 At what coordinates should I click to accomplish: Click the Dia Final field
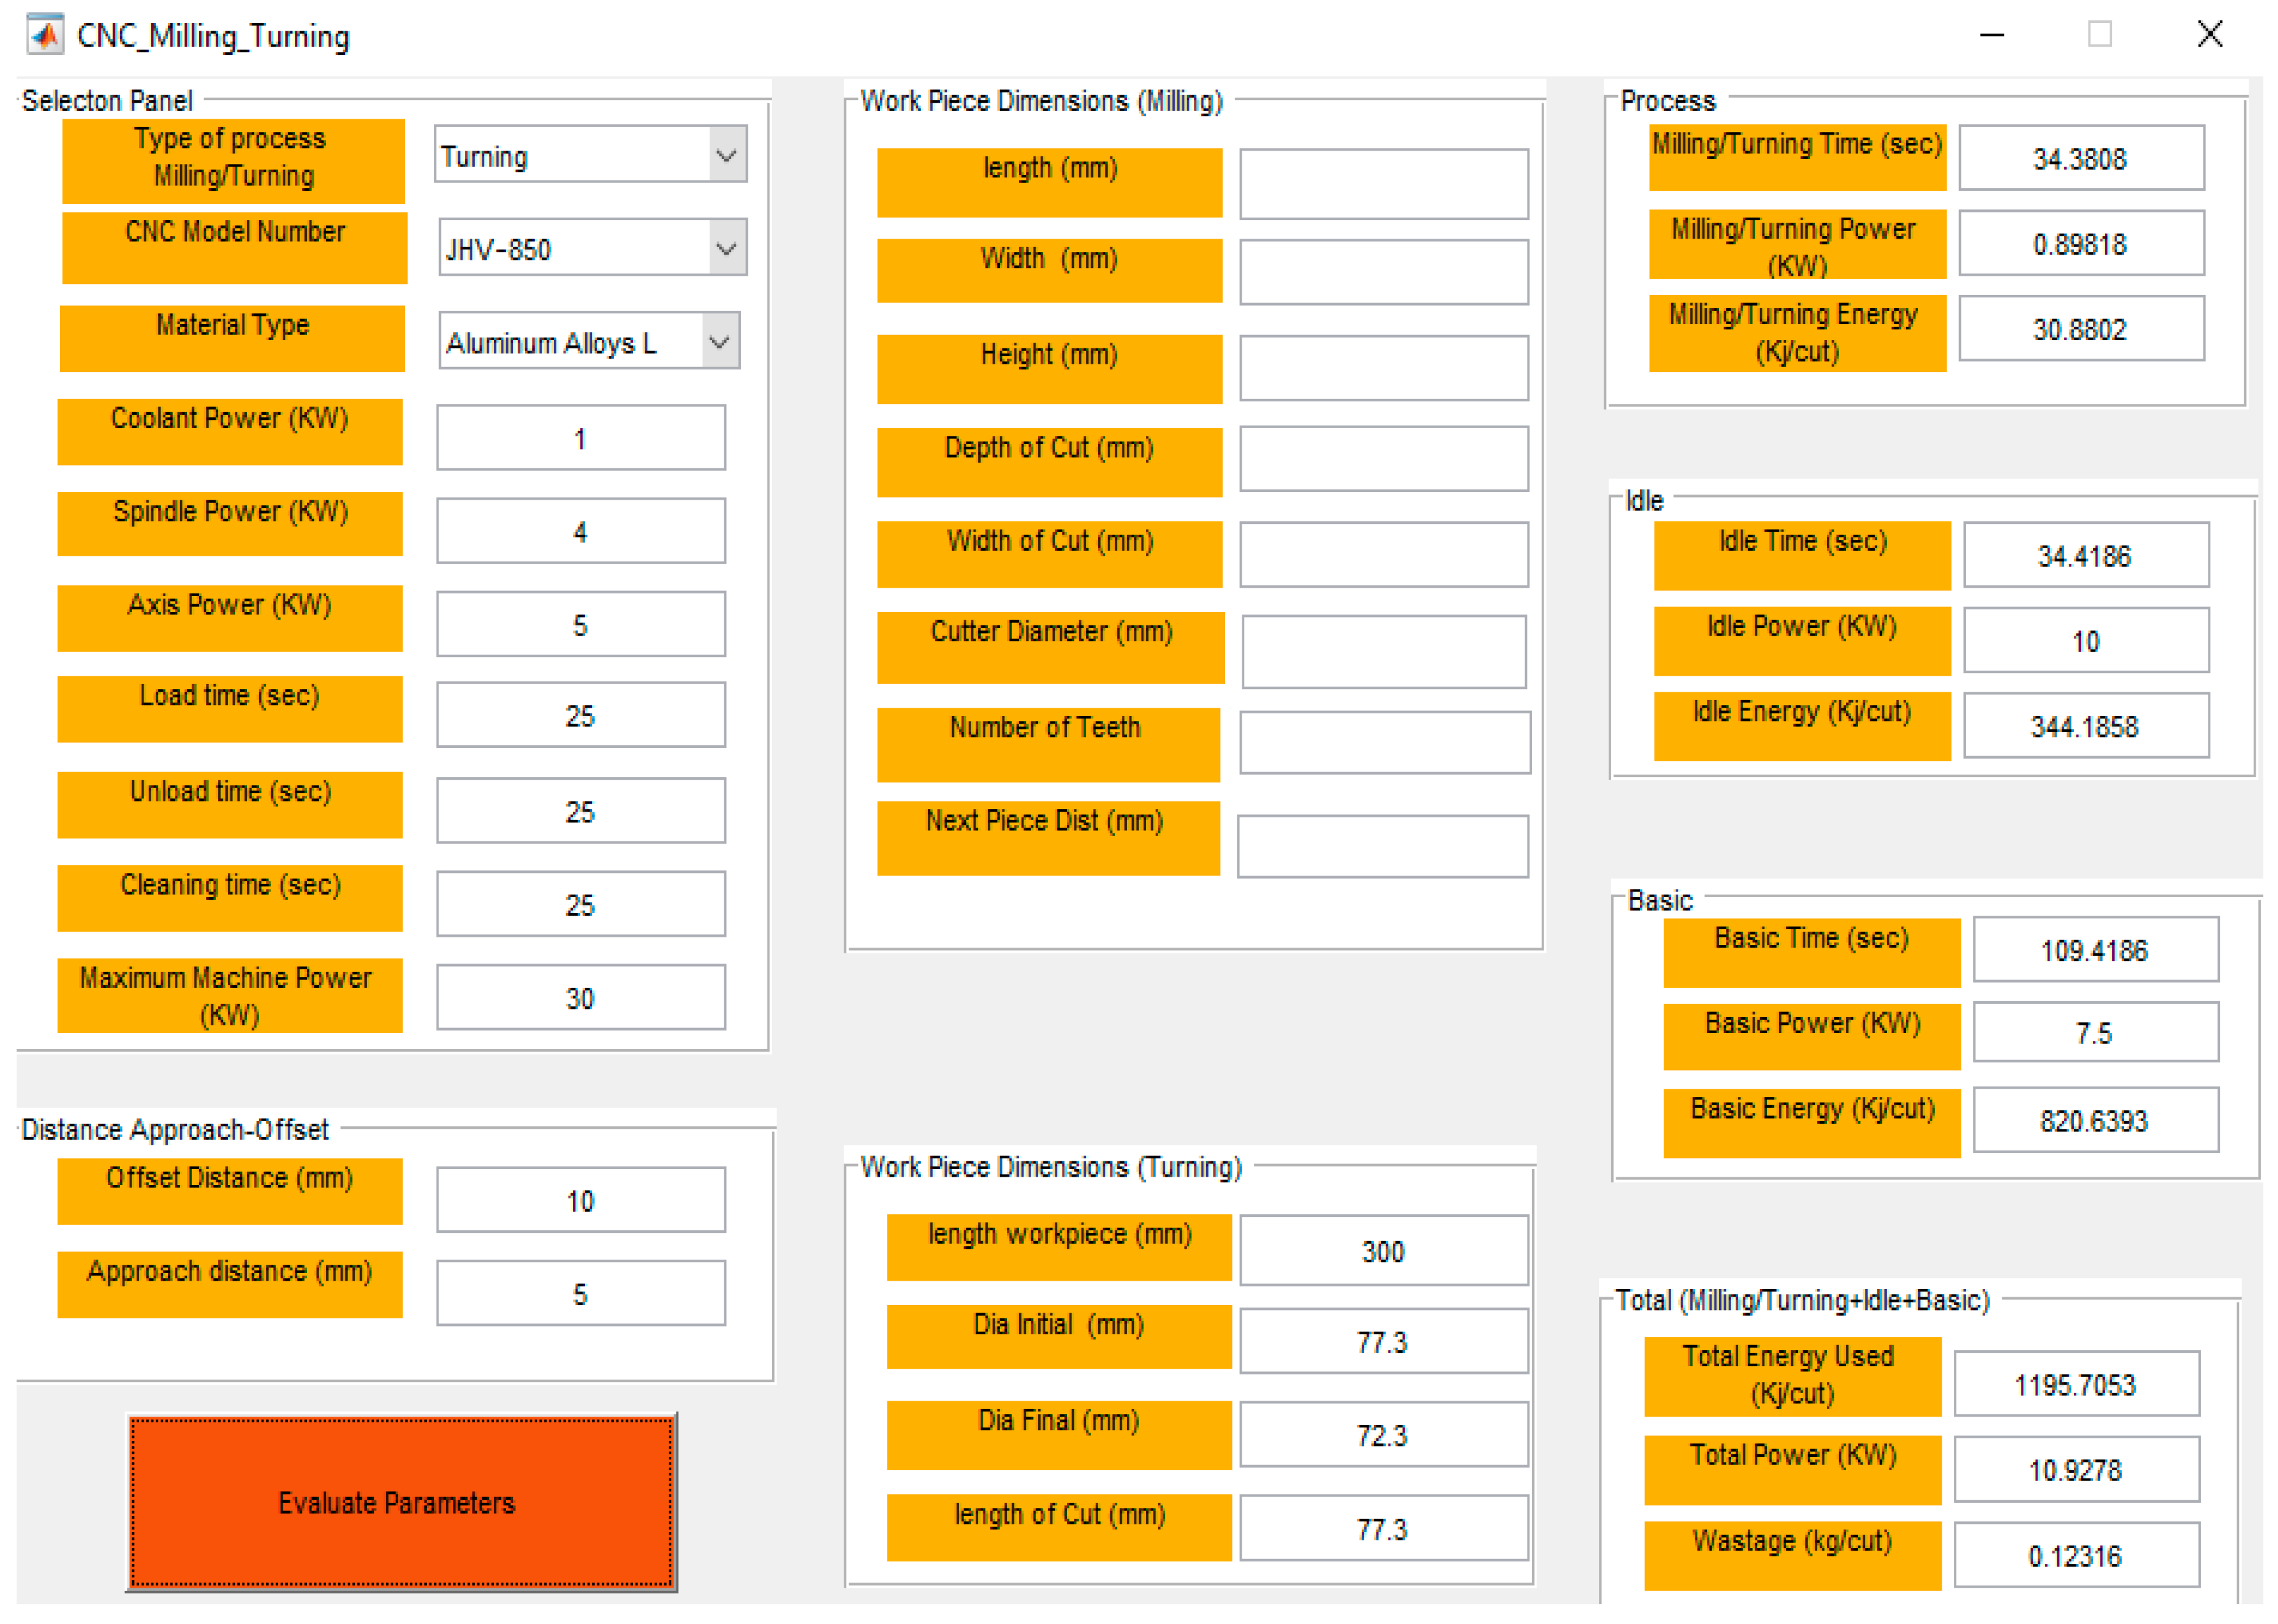click(x=1383, y=1435)
